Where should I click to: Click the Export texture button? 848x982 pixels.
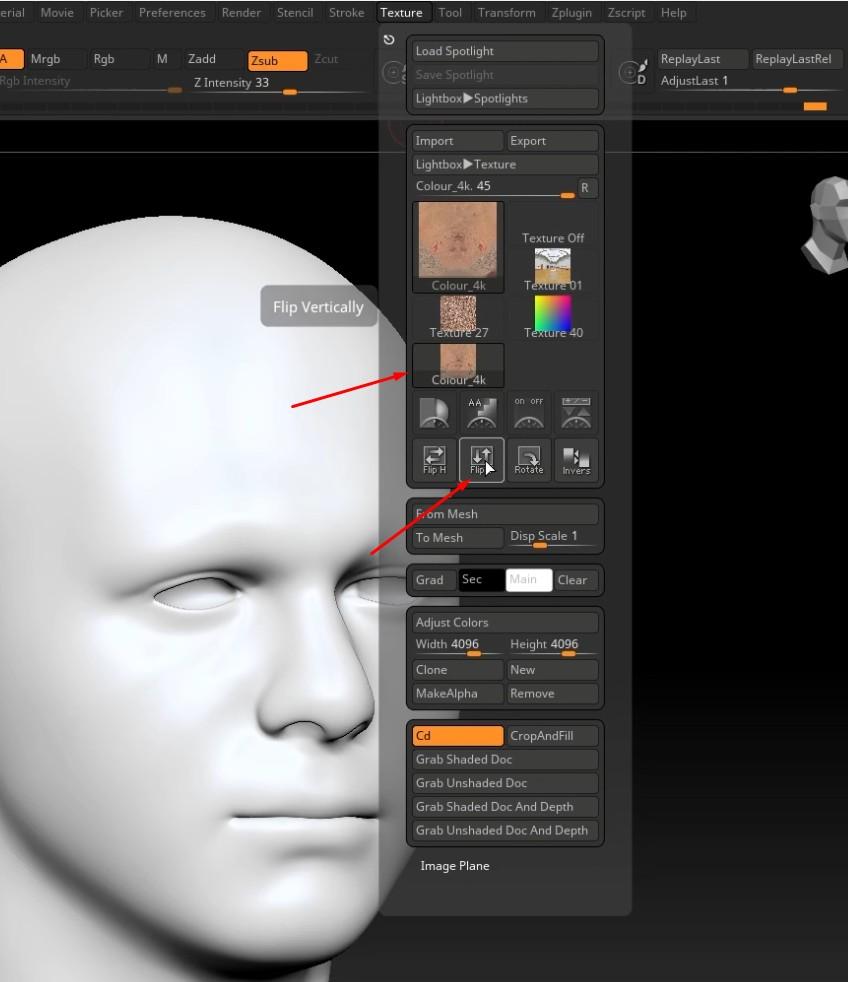point(552,140)
